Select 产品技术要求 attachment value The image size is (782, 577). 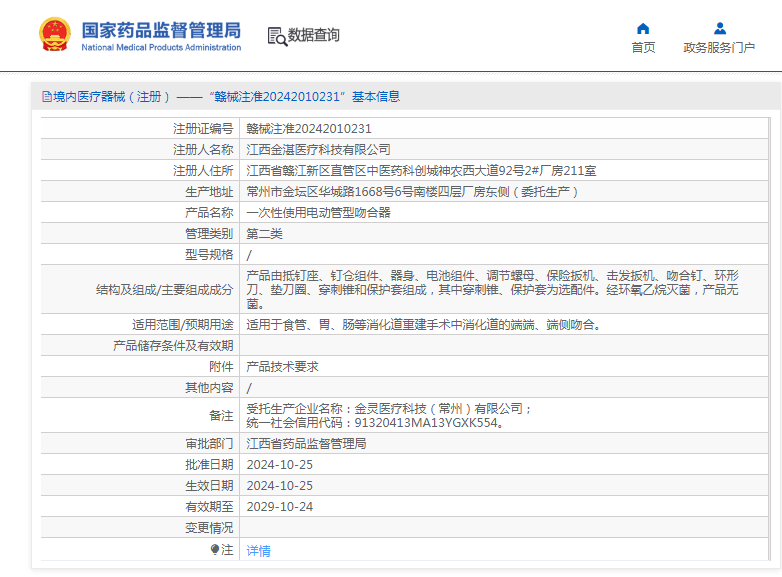pyautogui.click(x=282, y=367)
